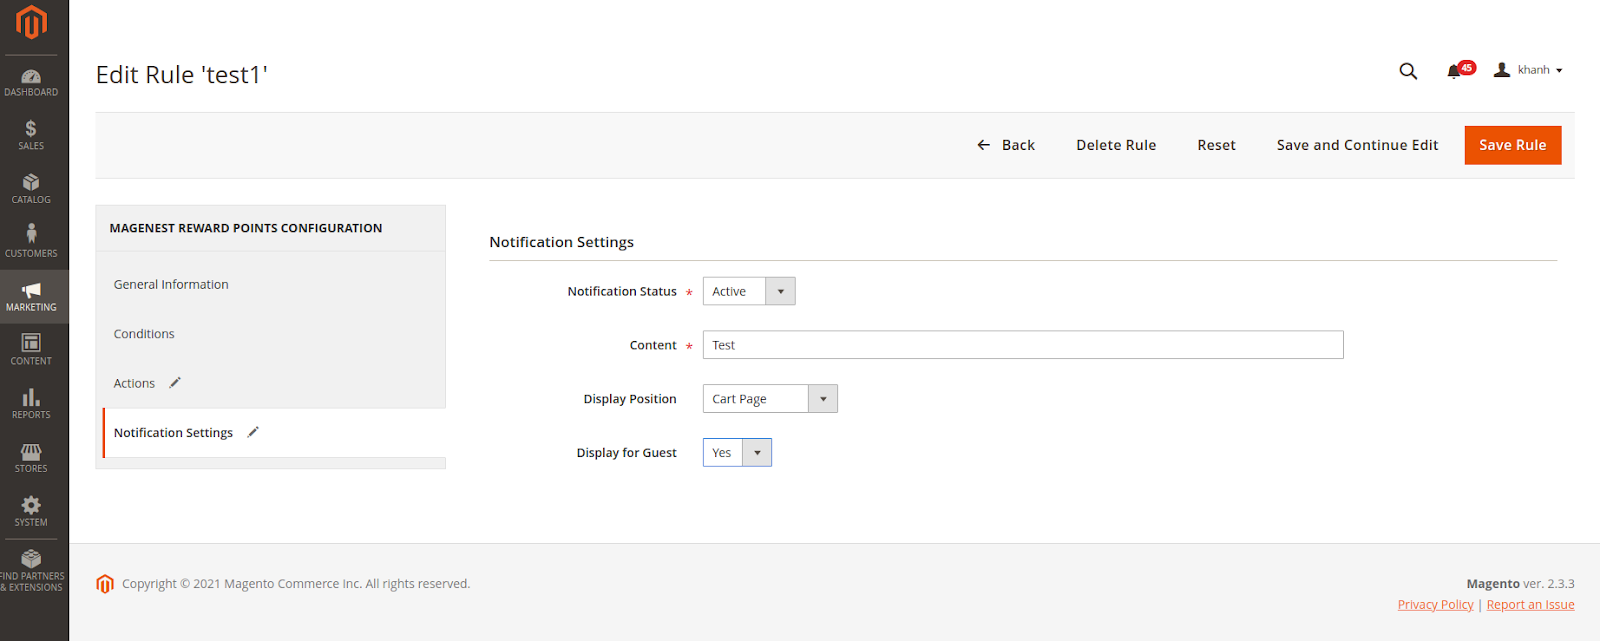This screenshot has width=1600, height=641.
Task: Open the Catalog sidebar icon
Action: [x=31, y=188]
